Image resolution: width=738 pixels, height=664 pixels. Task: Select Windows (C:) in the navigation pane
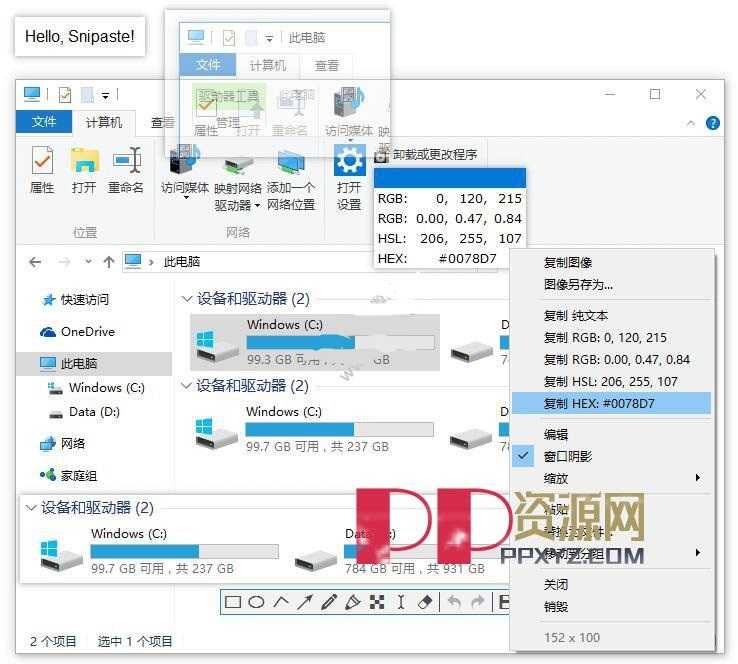pyautogui.click(x=96, y=388)
